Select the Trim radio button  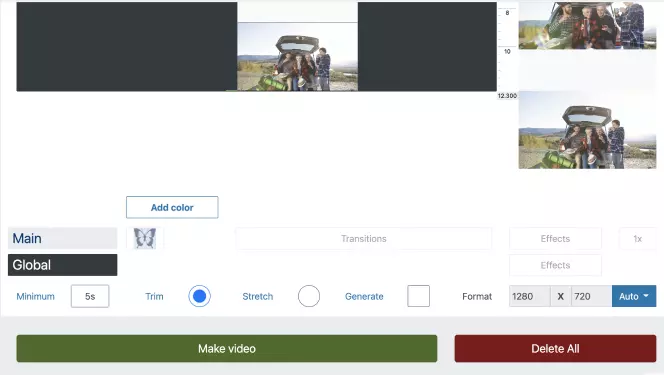(199, 296)
